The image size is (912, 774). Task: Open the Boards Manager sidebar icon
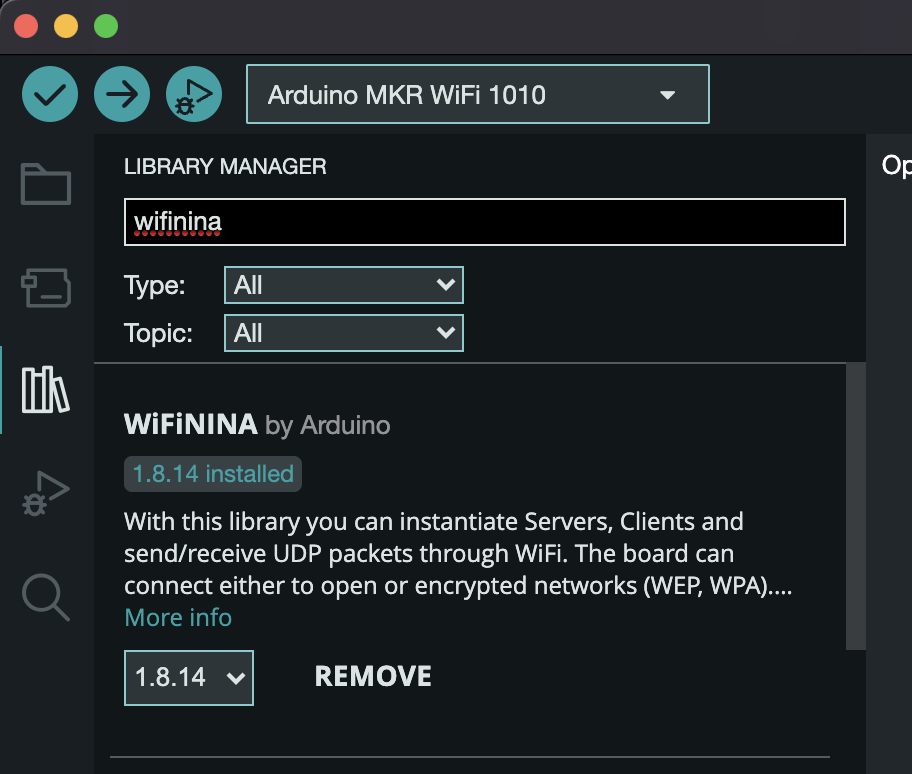click(44, 288)
